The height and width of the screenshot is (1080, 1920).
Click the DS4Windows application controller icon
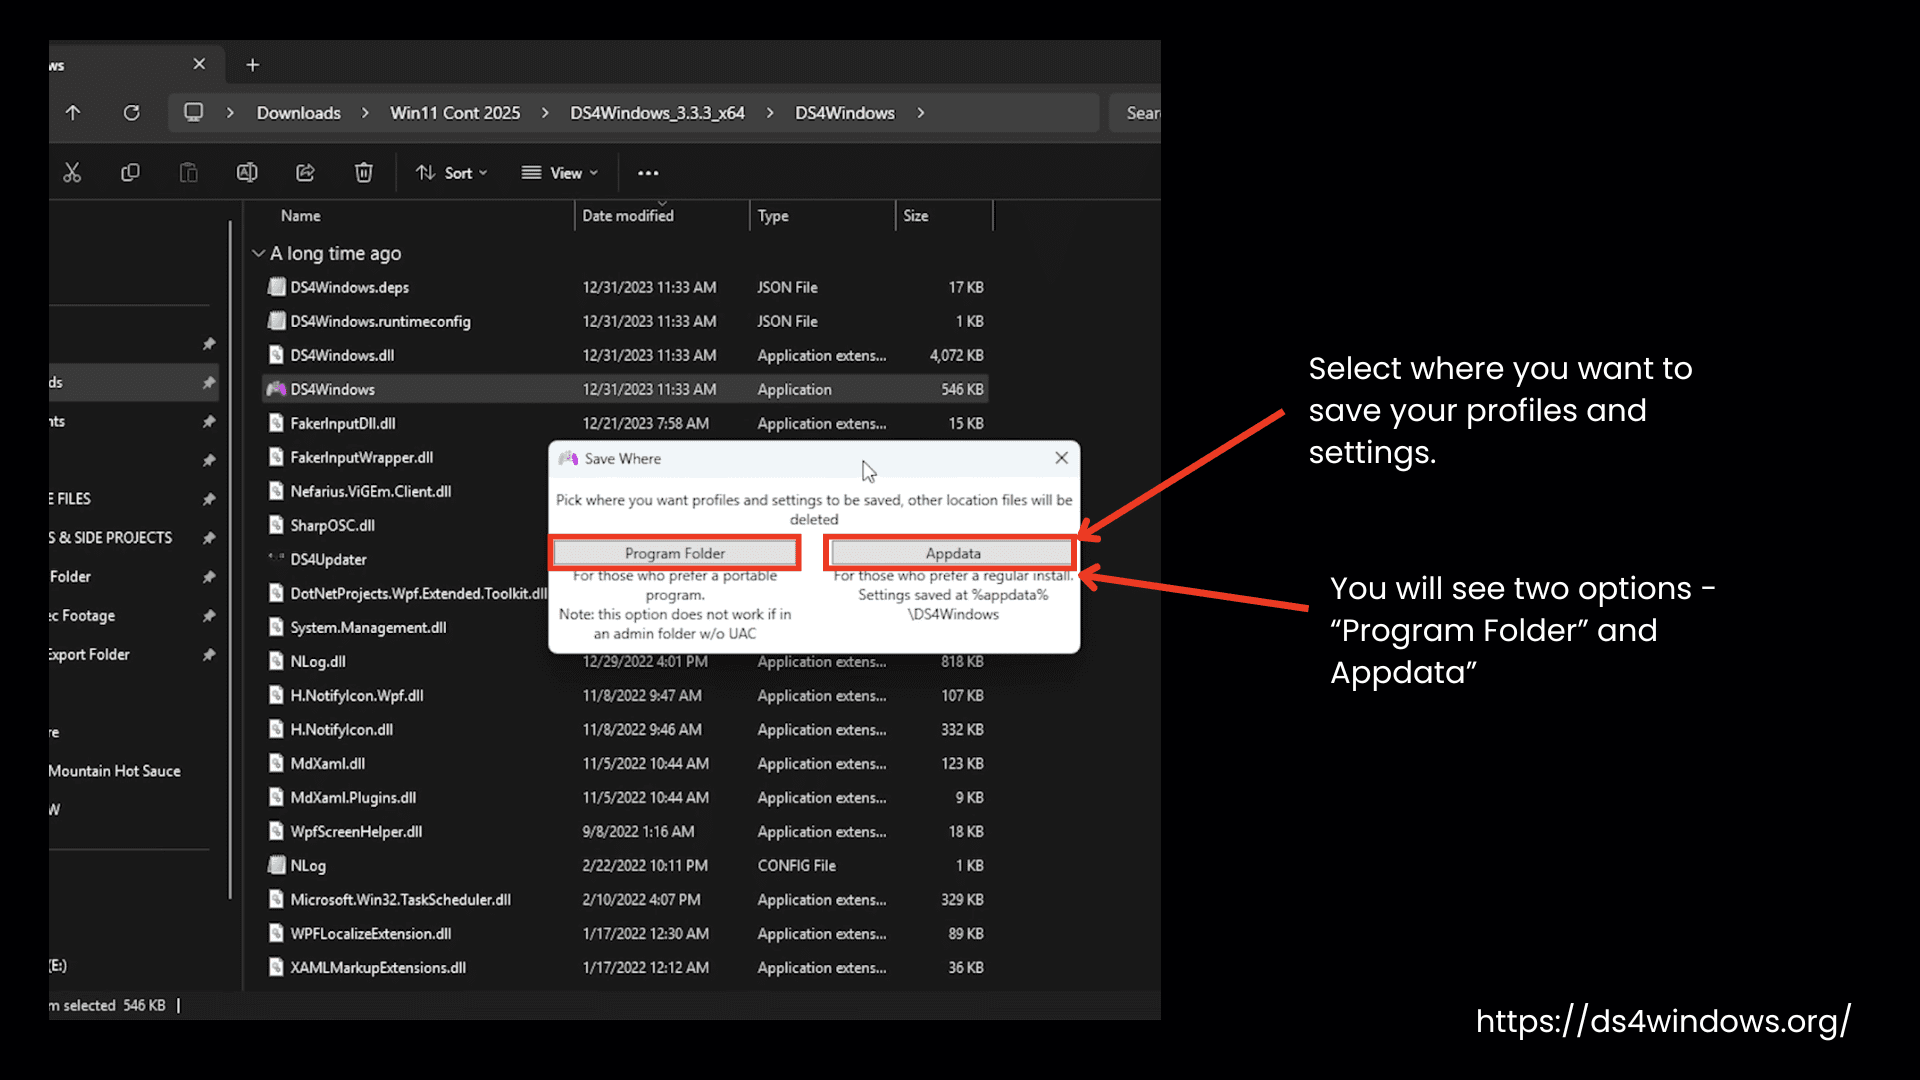[x=276, y=389]
